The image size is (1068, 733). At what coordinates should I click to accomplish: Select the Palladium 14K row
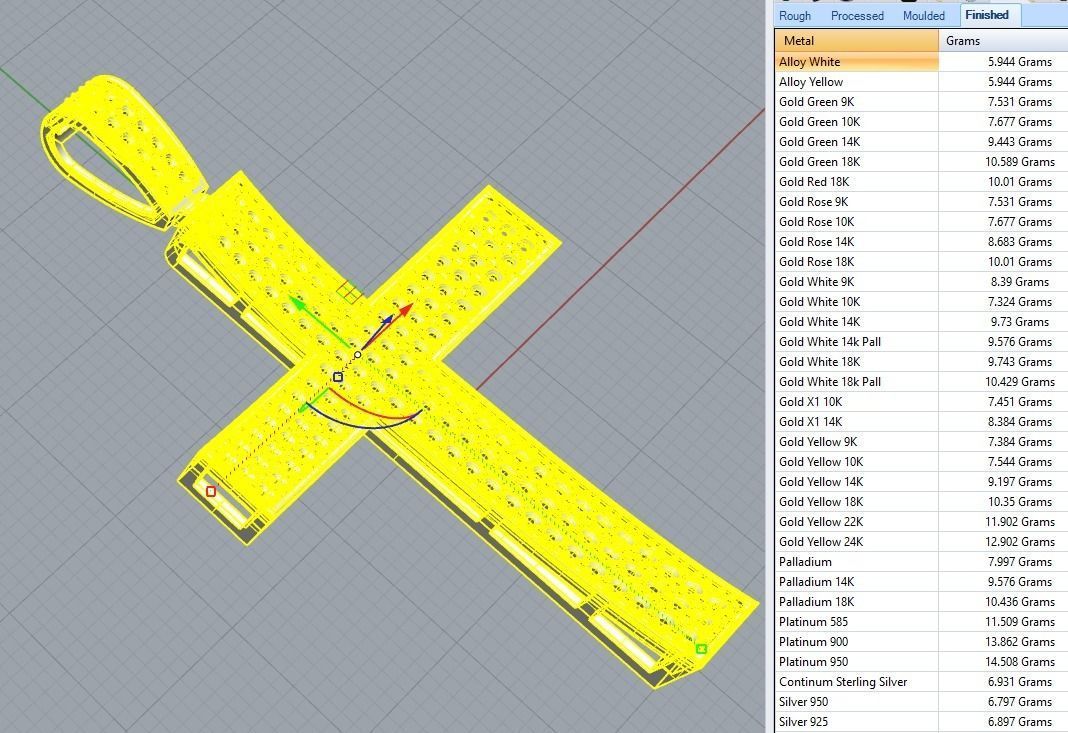[x=922, y=581]
